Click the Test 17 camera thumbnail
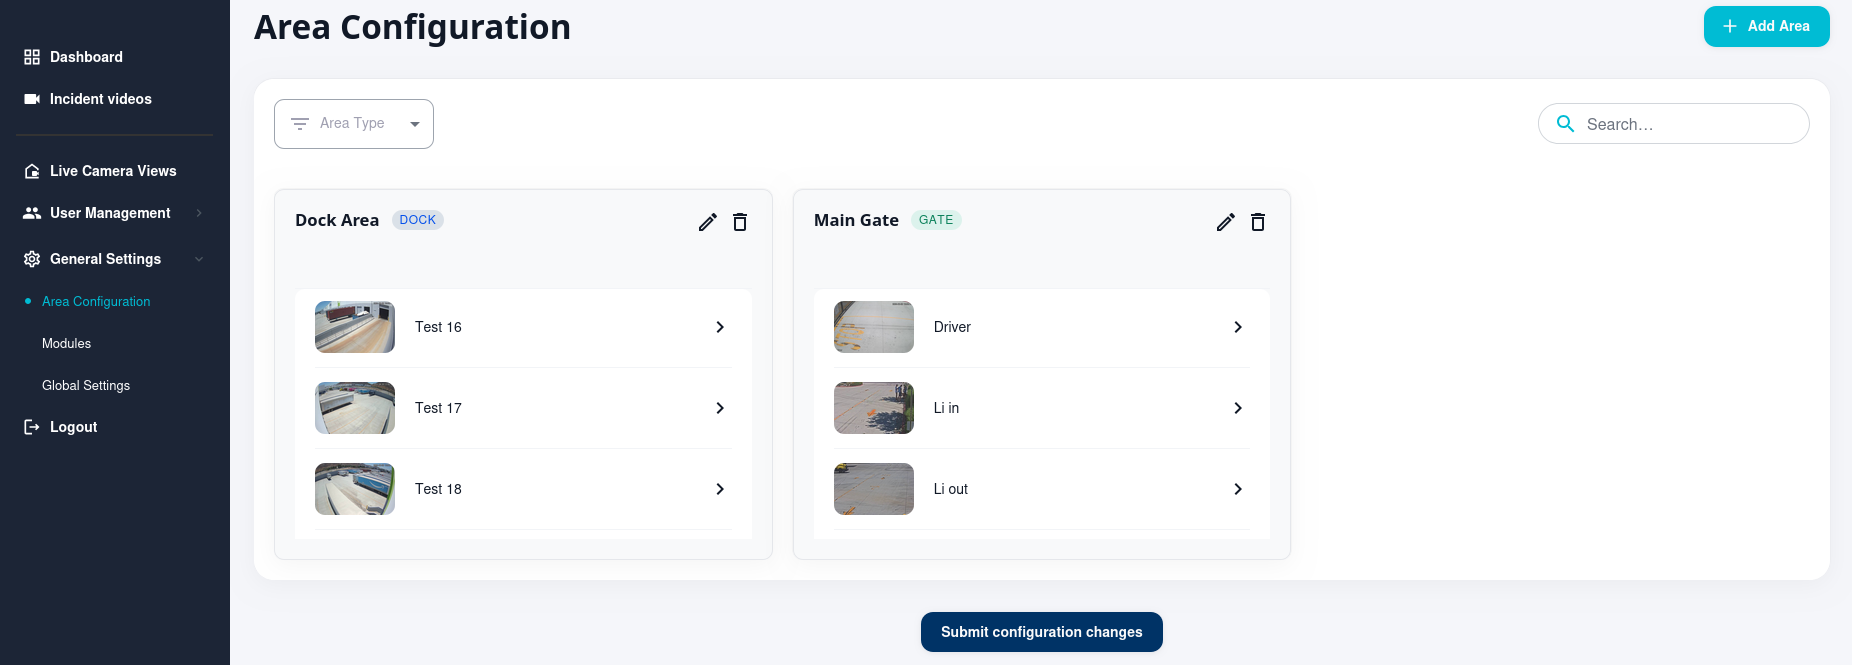The width and height of the screenshot is (1852, 665). [x=355, y=408]
